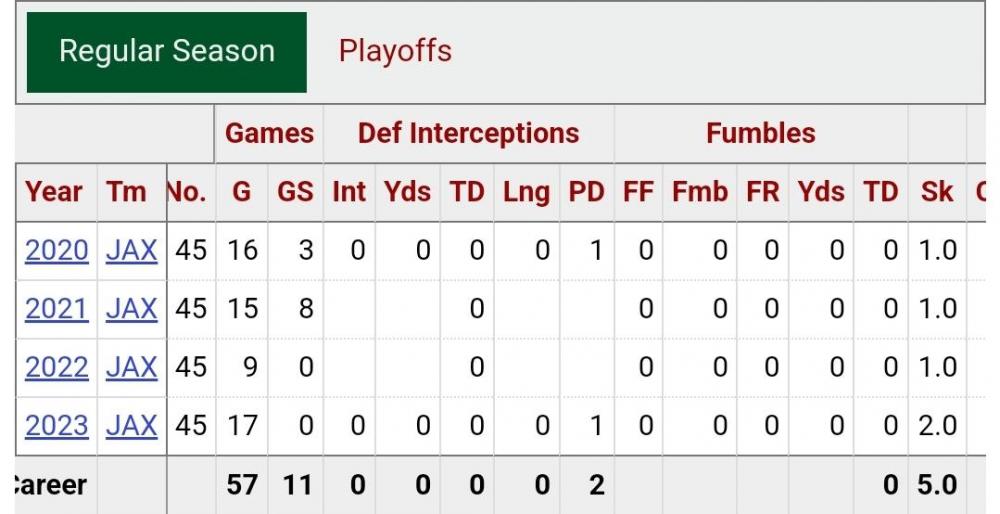The image size is (1000, 514).
Task: Sort by the Fmb column header
Action: (x=700, y=191)
